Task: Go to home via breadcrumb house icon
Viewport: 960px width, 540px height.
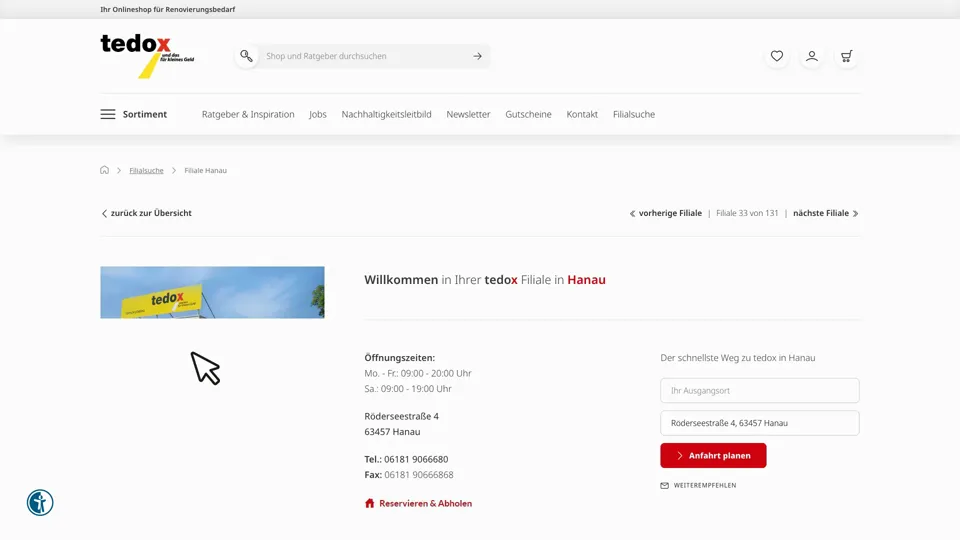Action: (104, 170)
